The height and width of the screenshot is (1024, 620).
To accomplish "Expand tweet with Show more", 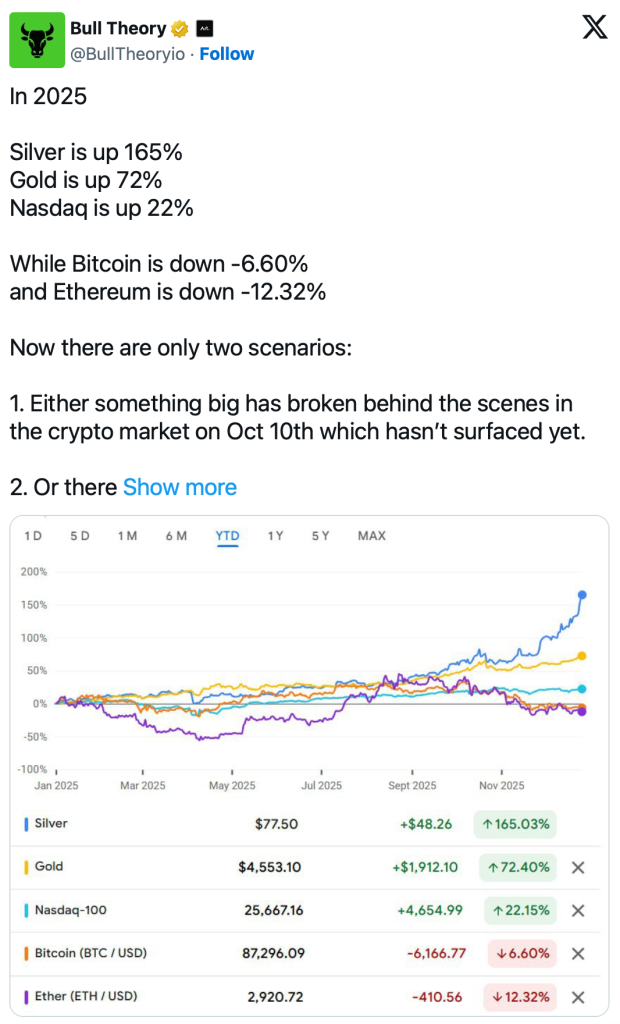I will coord(180,487).
